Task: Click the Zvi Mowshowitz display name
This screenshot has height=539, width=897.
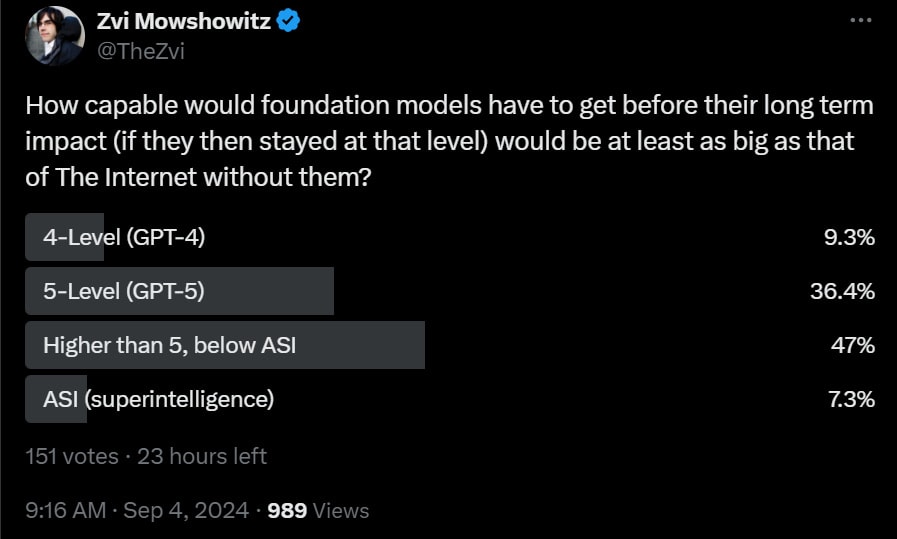Action: (184, 22)
